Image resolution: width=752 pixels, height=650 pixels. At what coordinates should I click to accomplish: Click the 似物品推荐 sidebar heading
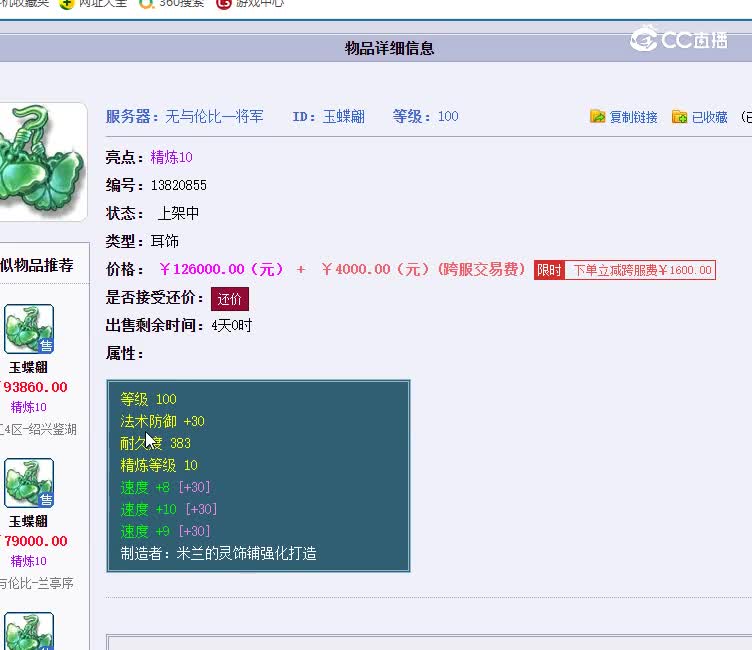coord(37,265)
